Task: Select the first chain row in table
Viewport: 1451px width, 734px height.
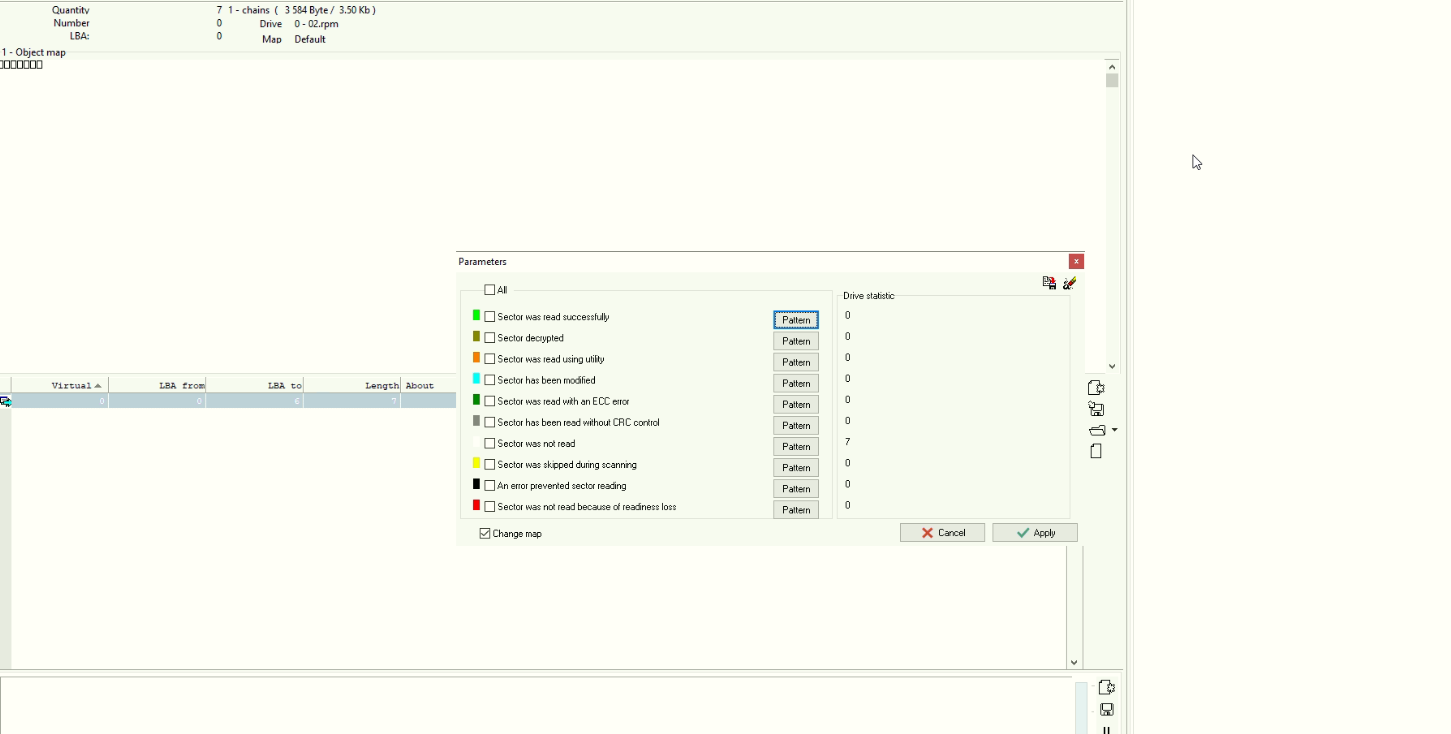Action: pyautogui.click(x=228, y=401)
